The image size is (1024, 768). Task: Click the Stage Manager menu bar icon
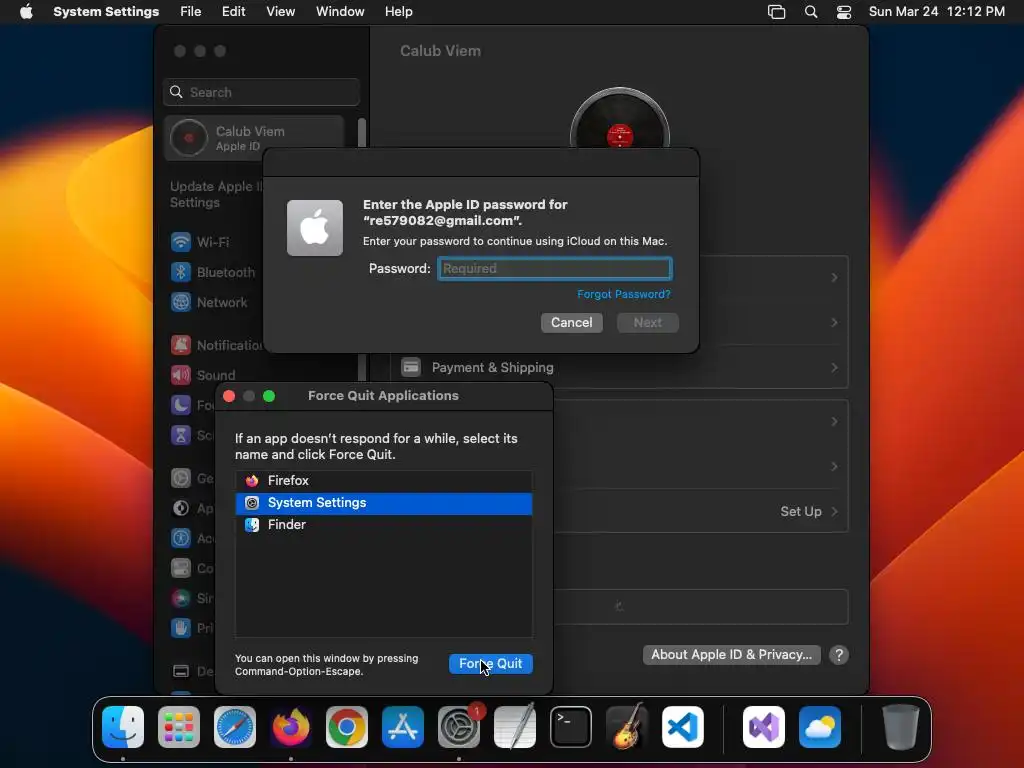(776, 12)
